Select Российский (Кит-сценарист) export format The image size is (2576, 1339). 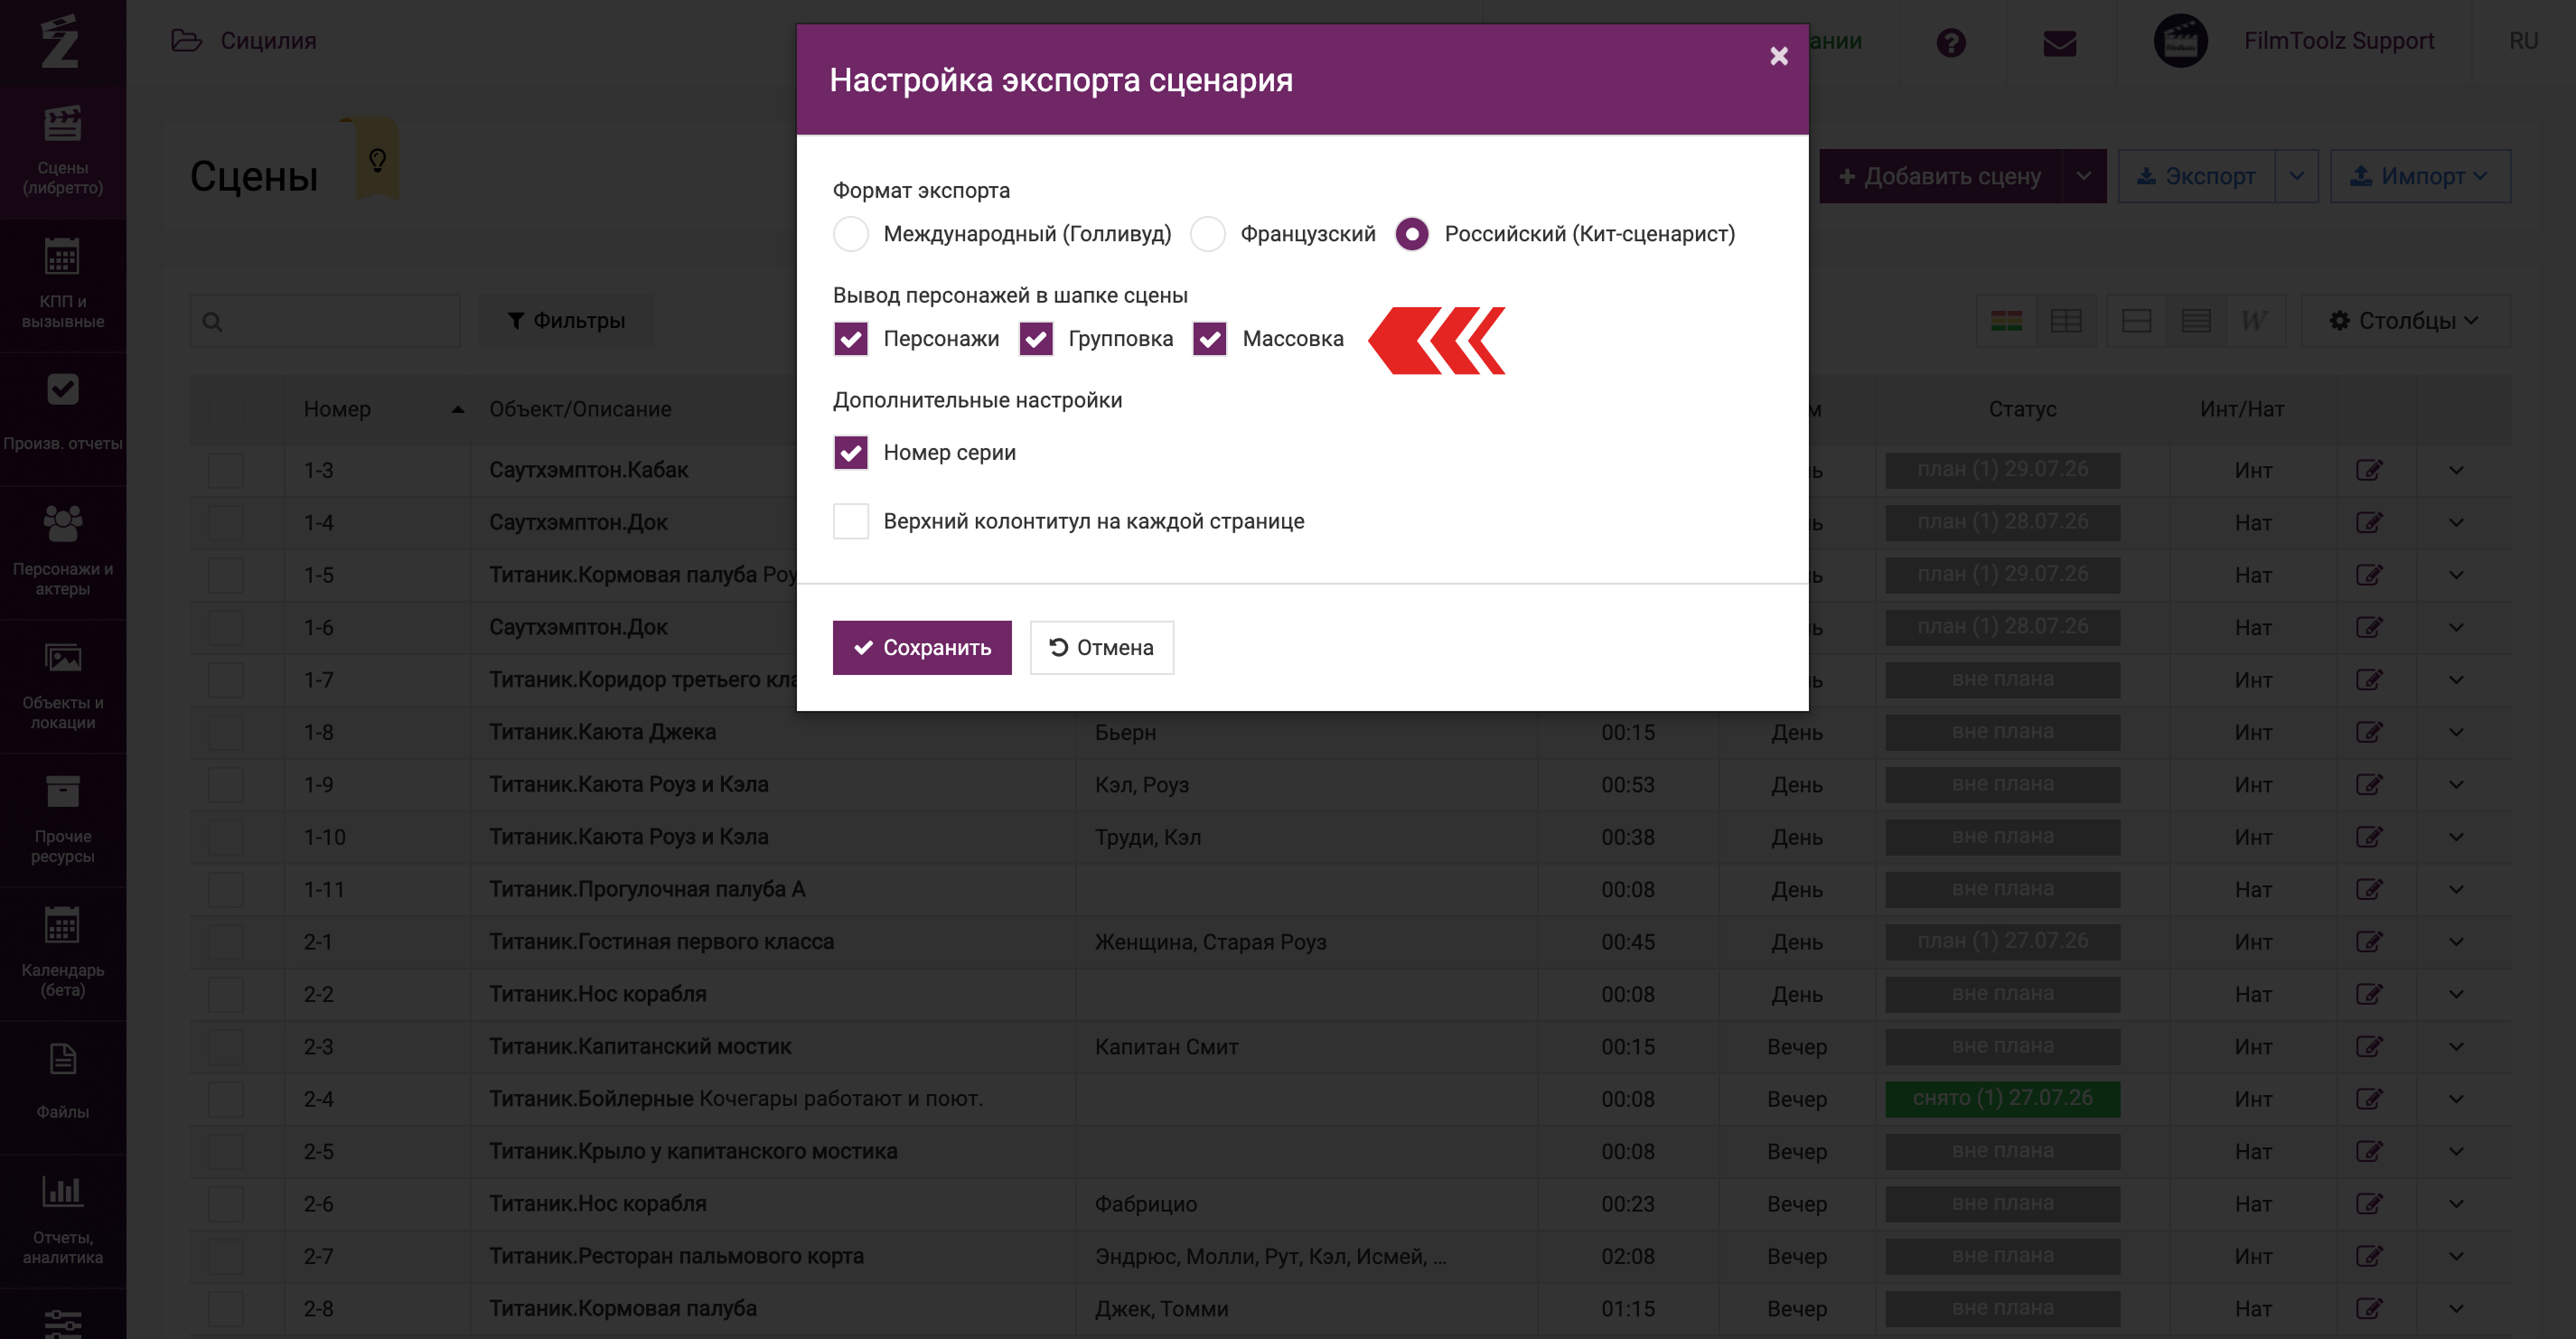(x=1412, y=234)
